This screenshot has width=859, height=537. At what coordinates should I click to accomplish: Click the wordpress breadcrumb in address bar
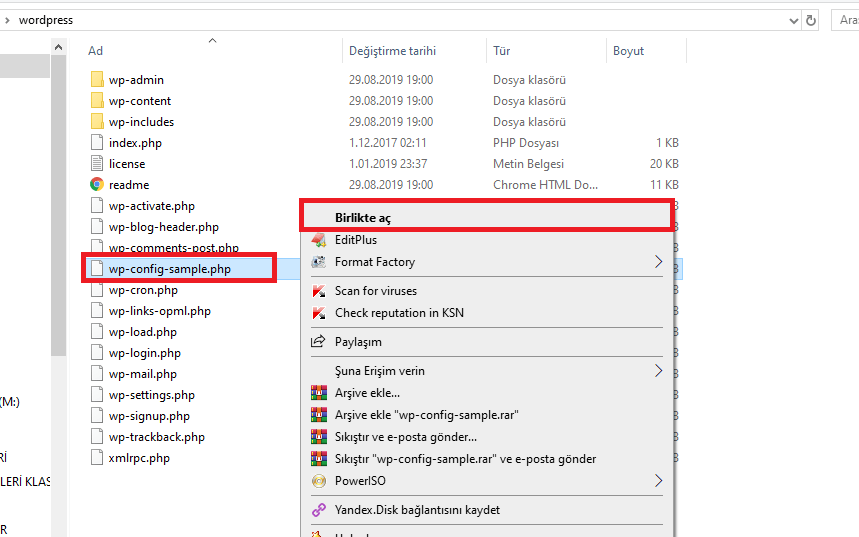point(45,20)
